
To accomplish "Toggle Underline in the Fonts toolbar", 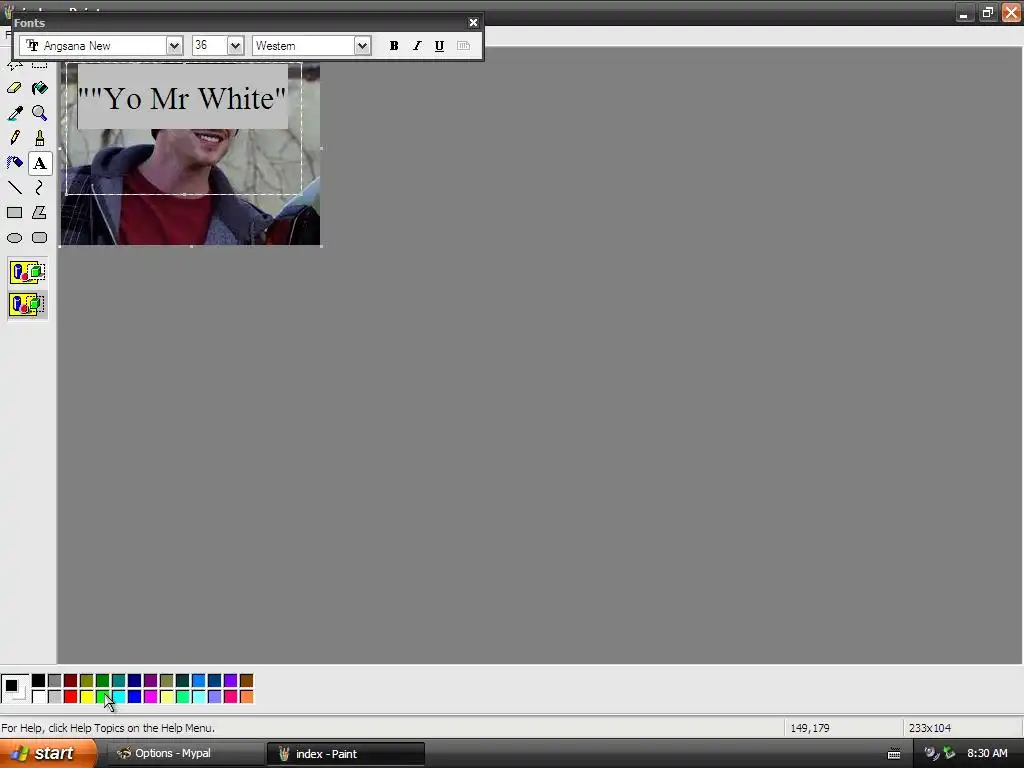I will click(440, 46).
